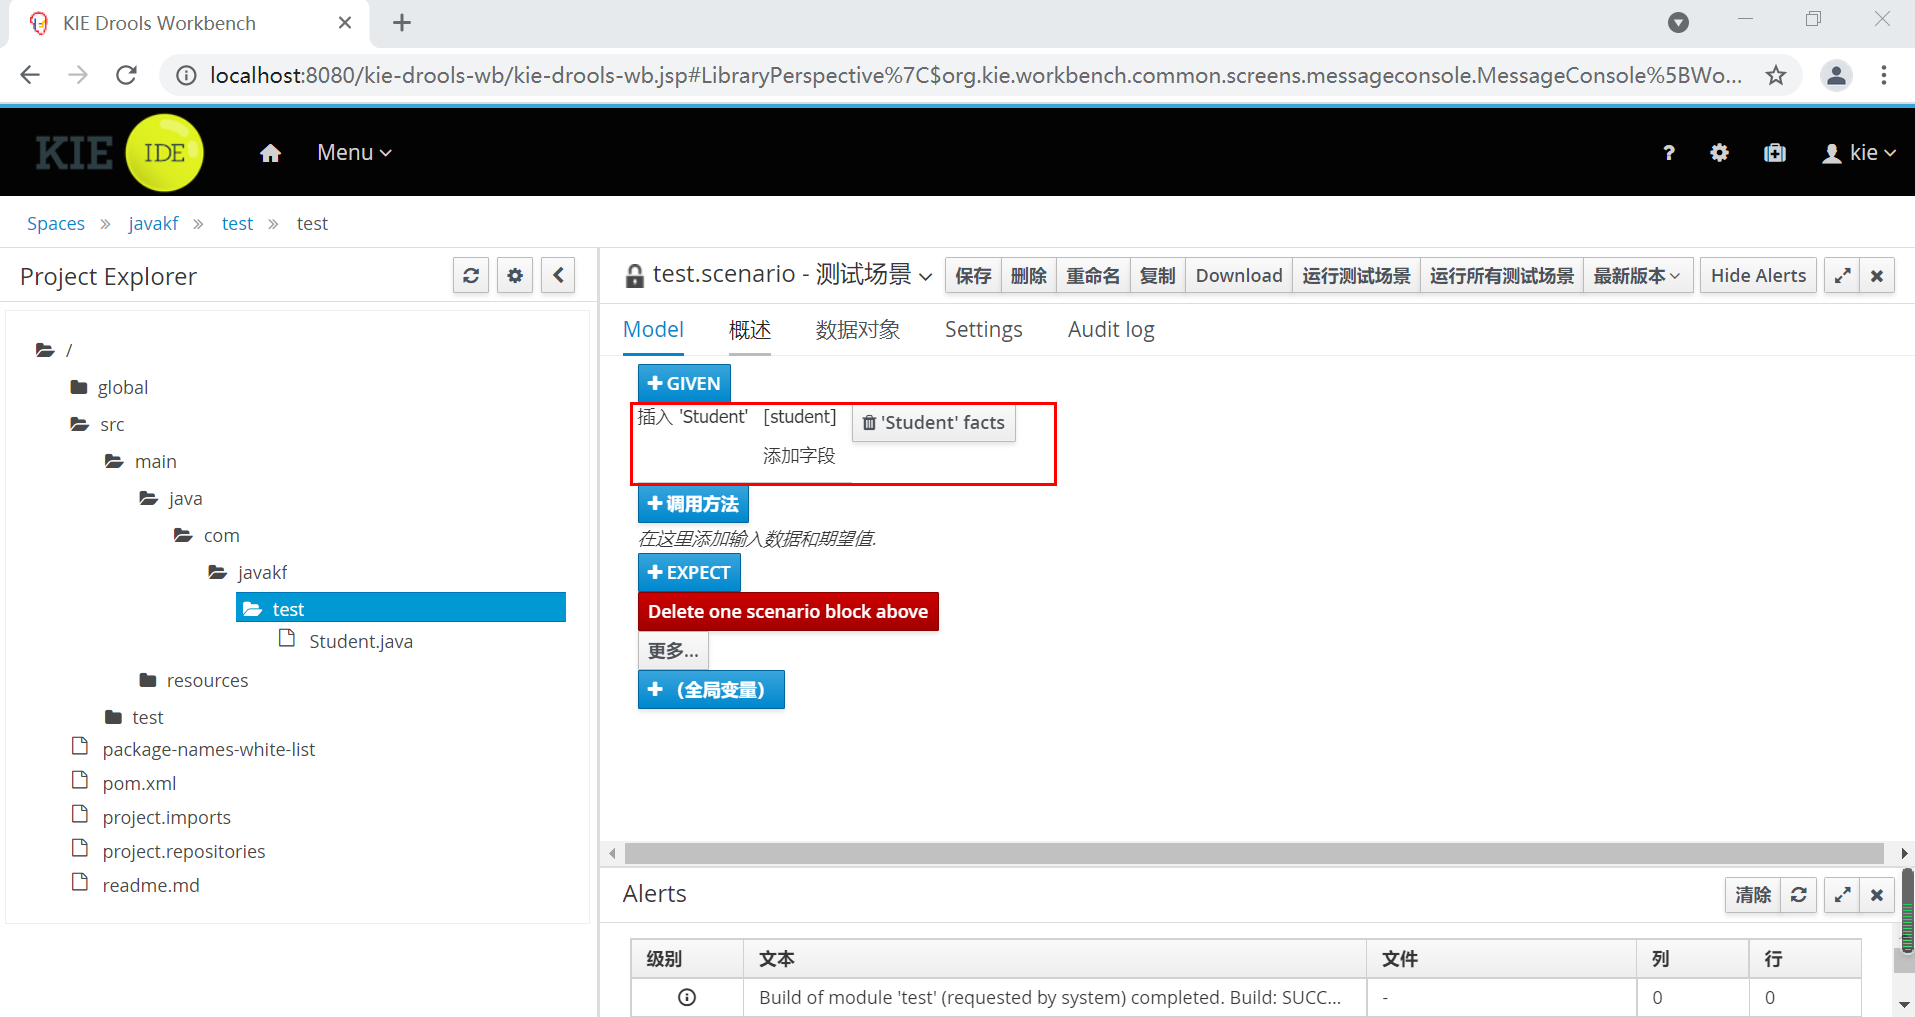
Task: Click 添加字段 add field text
Action: pyautogui.click(x=799, y=456)
